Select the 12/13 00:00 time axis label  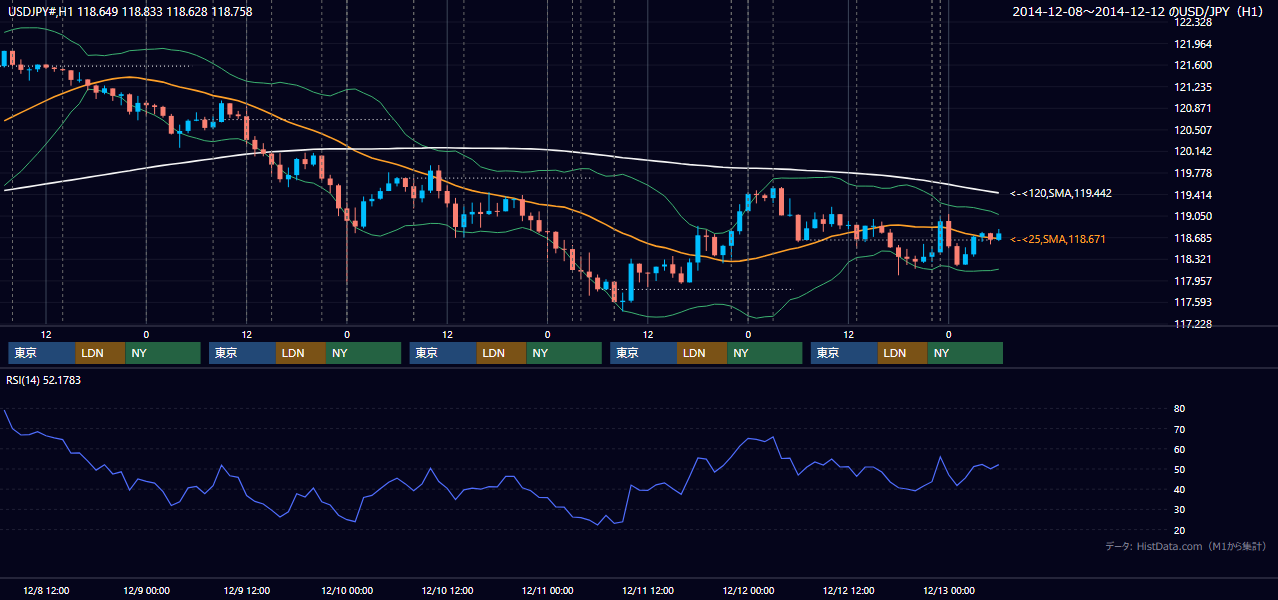949,590
